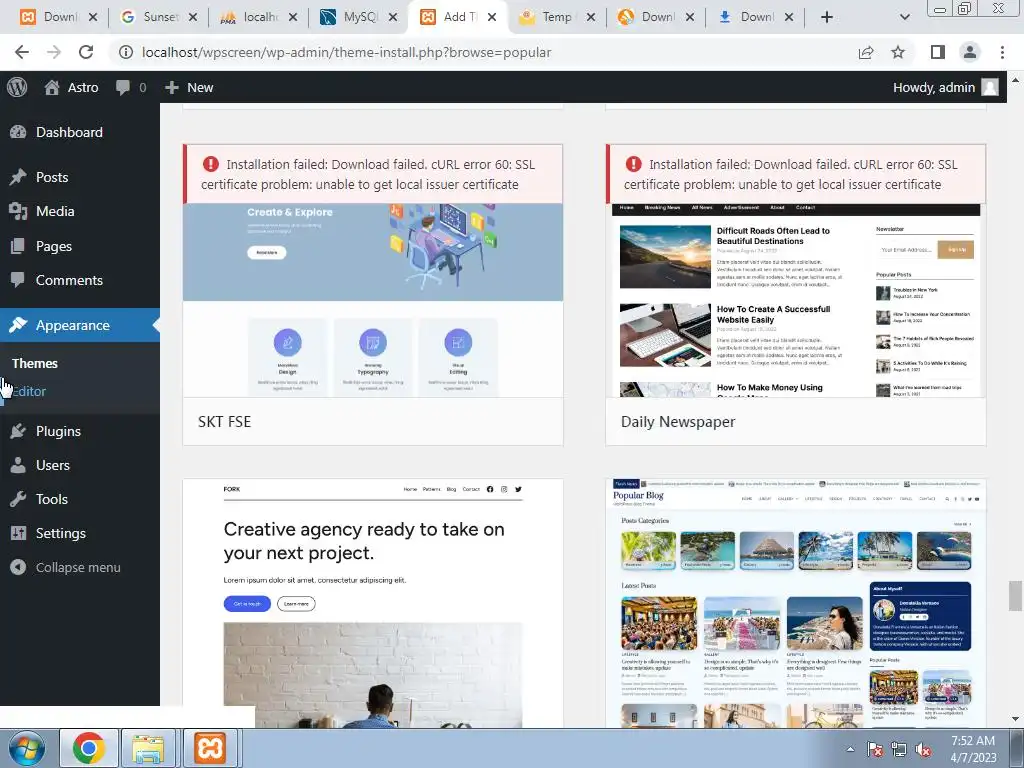This screenshot has height=768, width=1024.
Task: Reload the current page
Action: pyautogui.click(x=86, y=52)
